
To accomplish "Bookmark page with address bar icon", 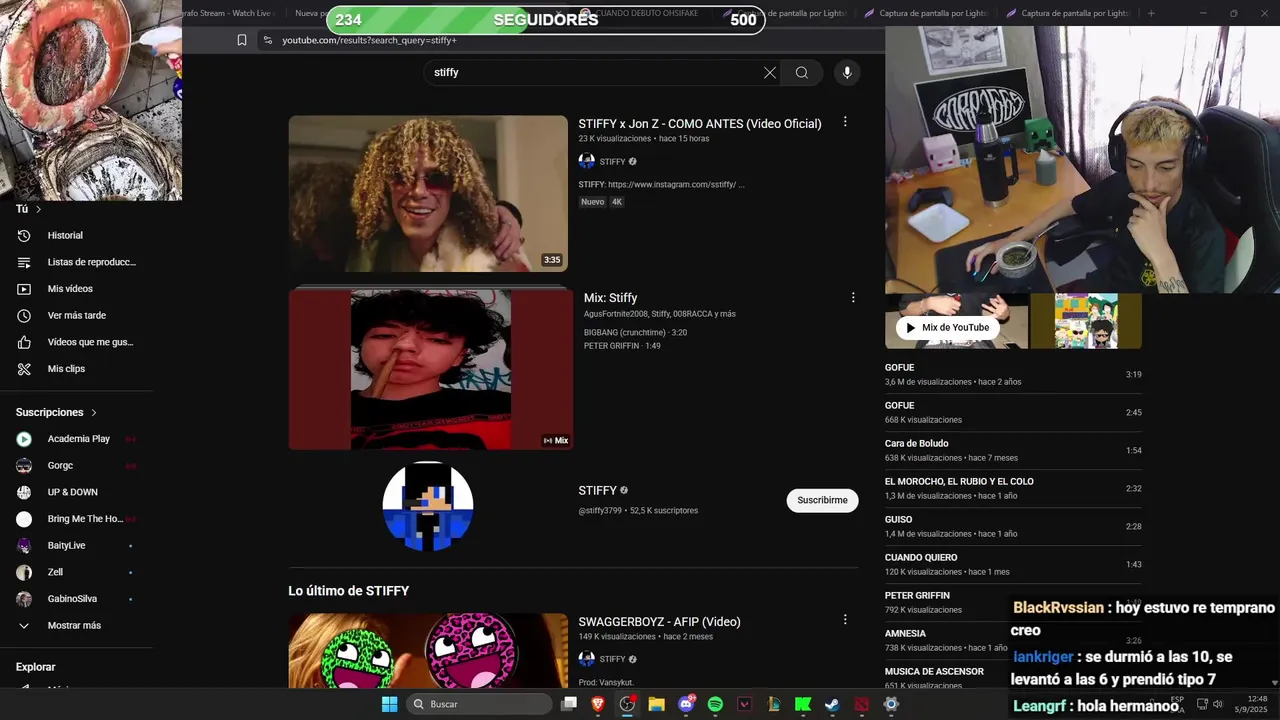I will pos(242,40).
